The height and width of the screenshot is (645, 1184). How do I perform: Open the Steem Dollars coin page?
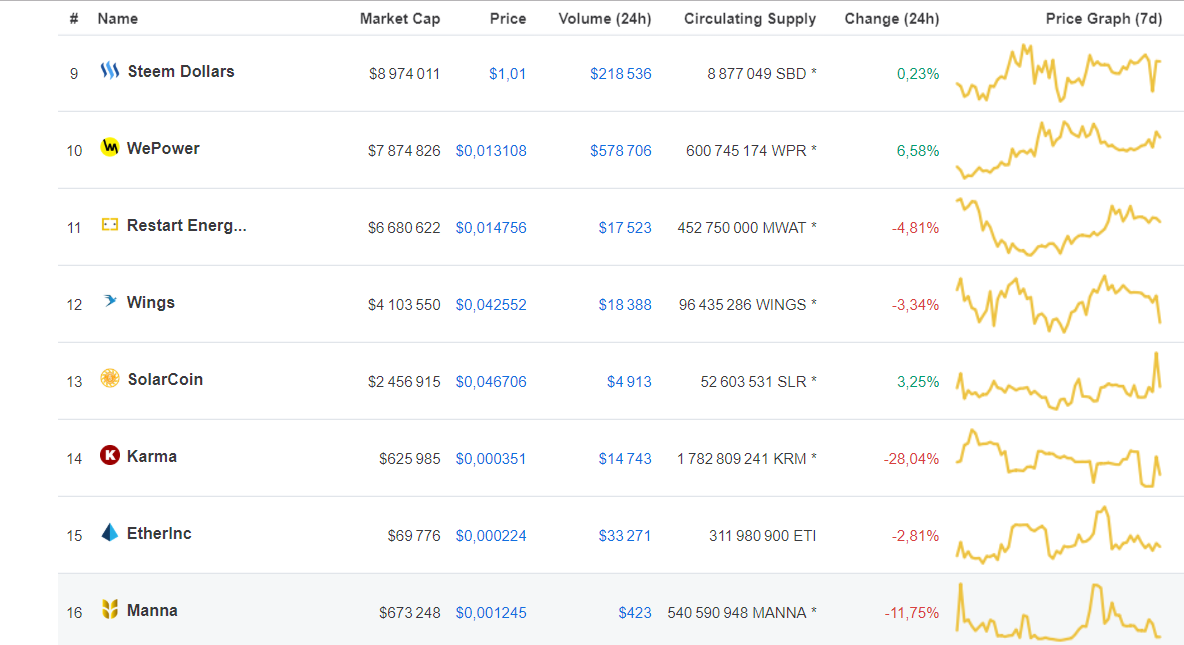[180, 72]
